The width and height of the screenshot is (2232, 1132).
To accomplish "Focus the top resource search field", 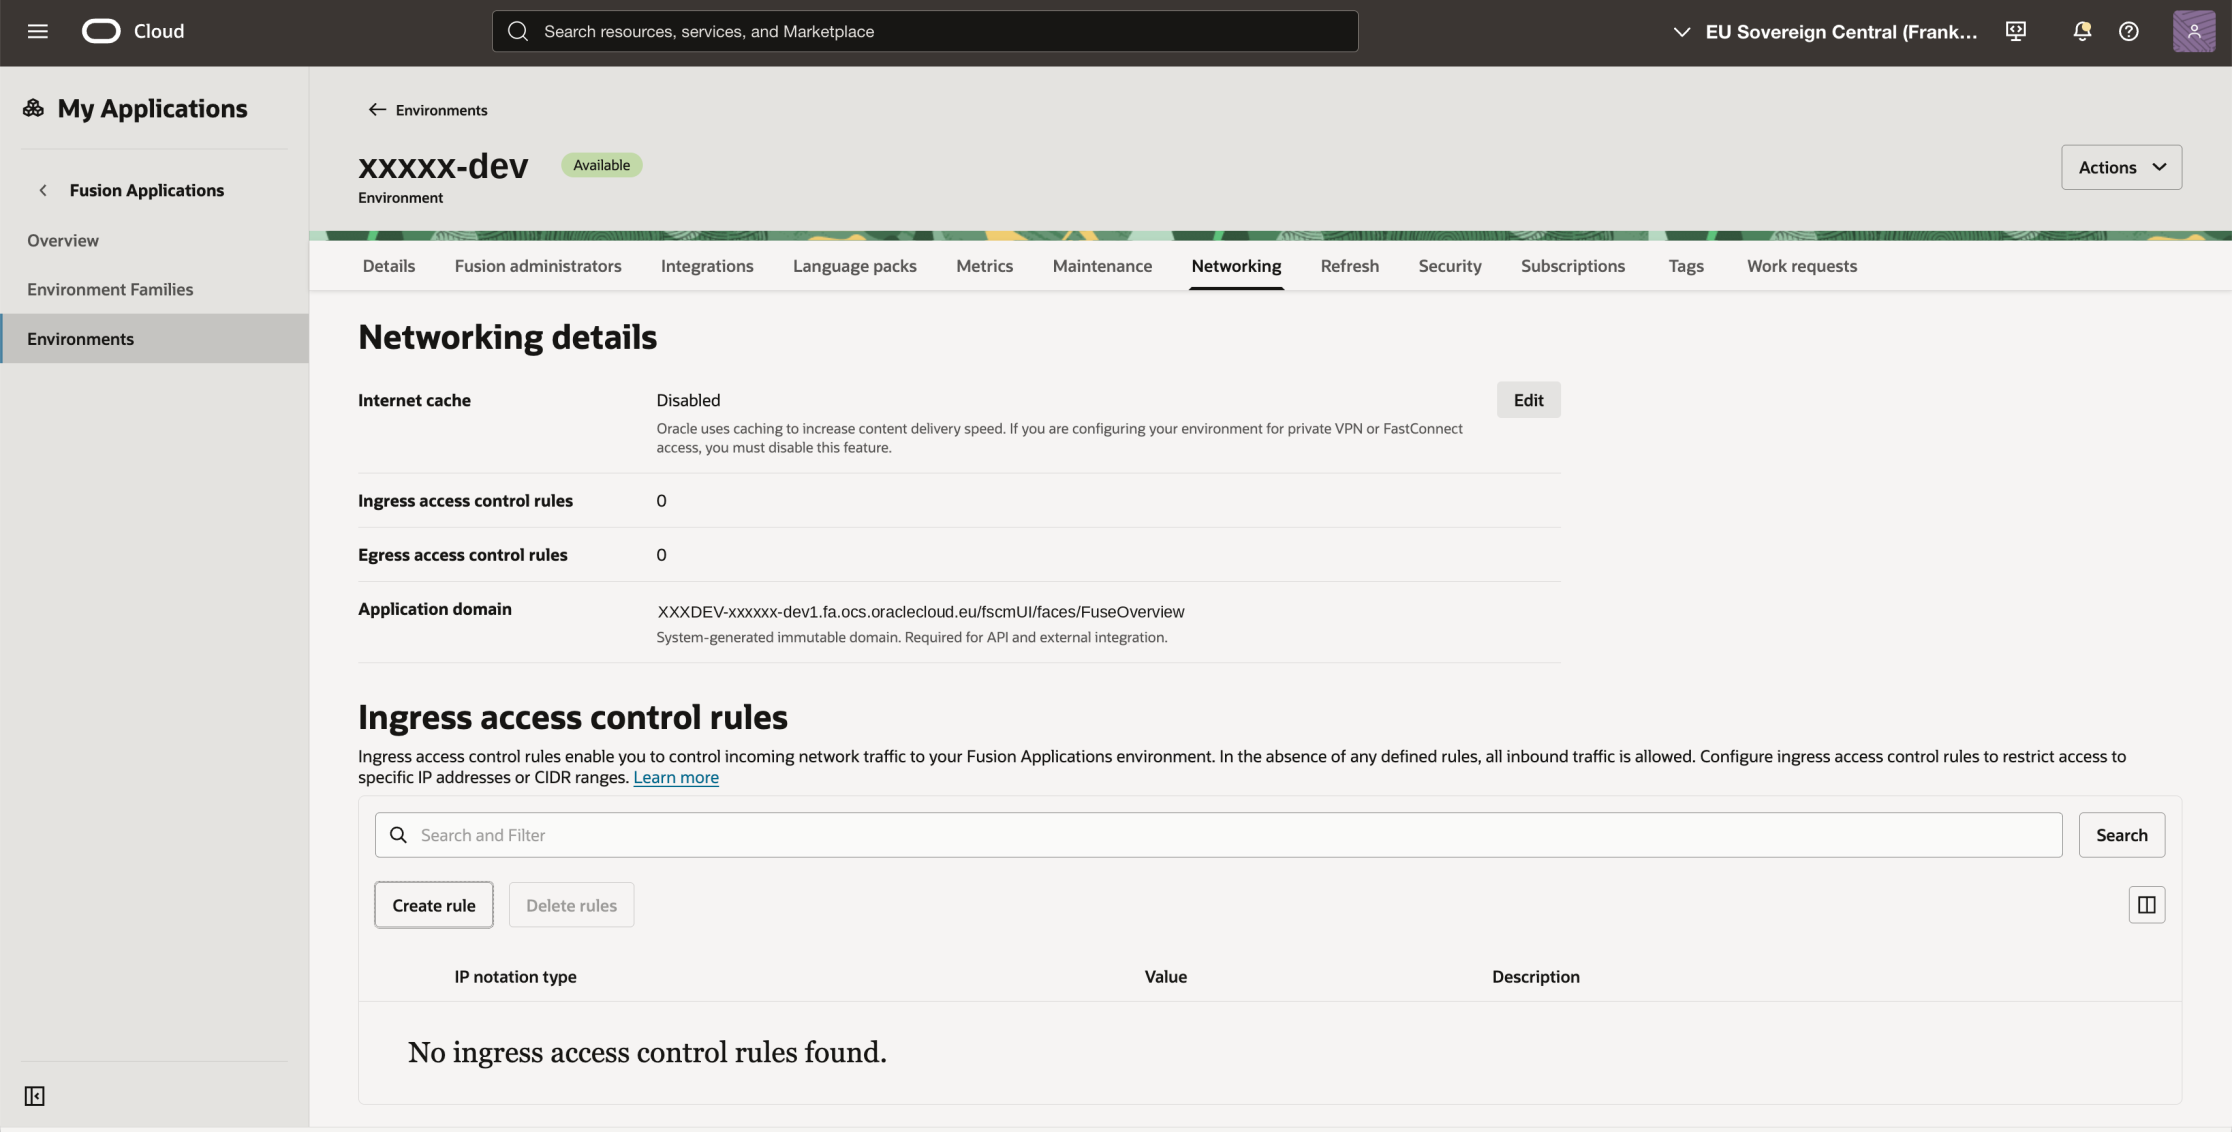I will click(x=925, y=31).
